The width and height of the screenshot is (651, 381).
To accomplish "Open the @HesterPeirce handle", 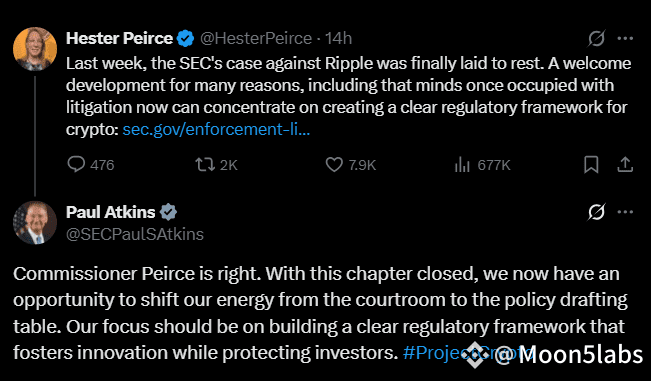I will 256,38.
